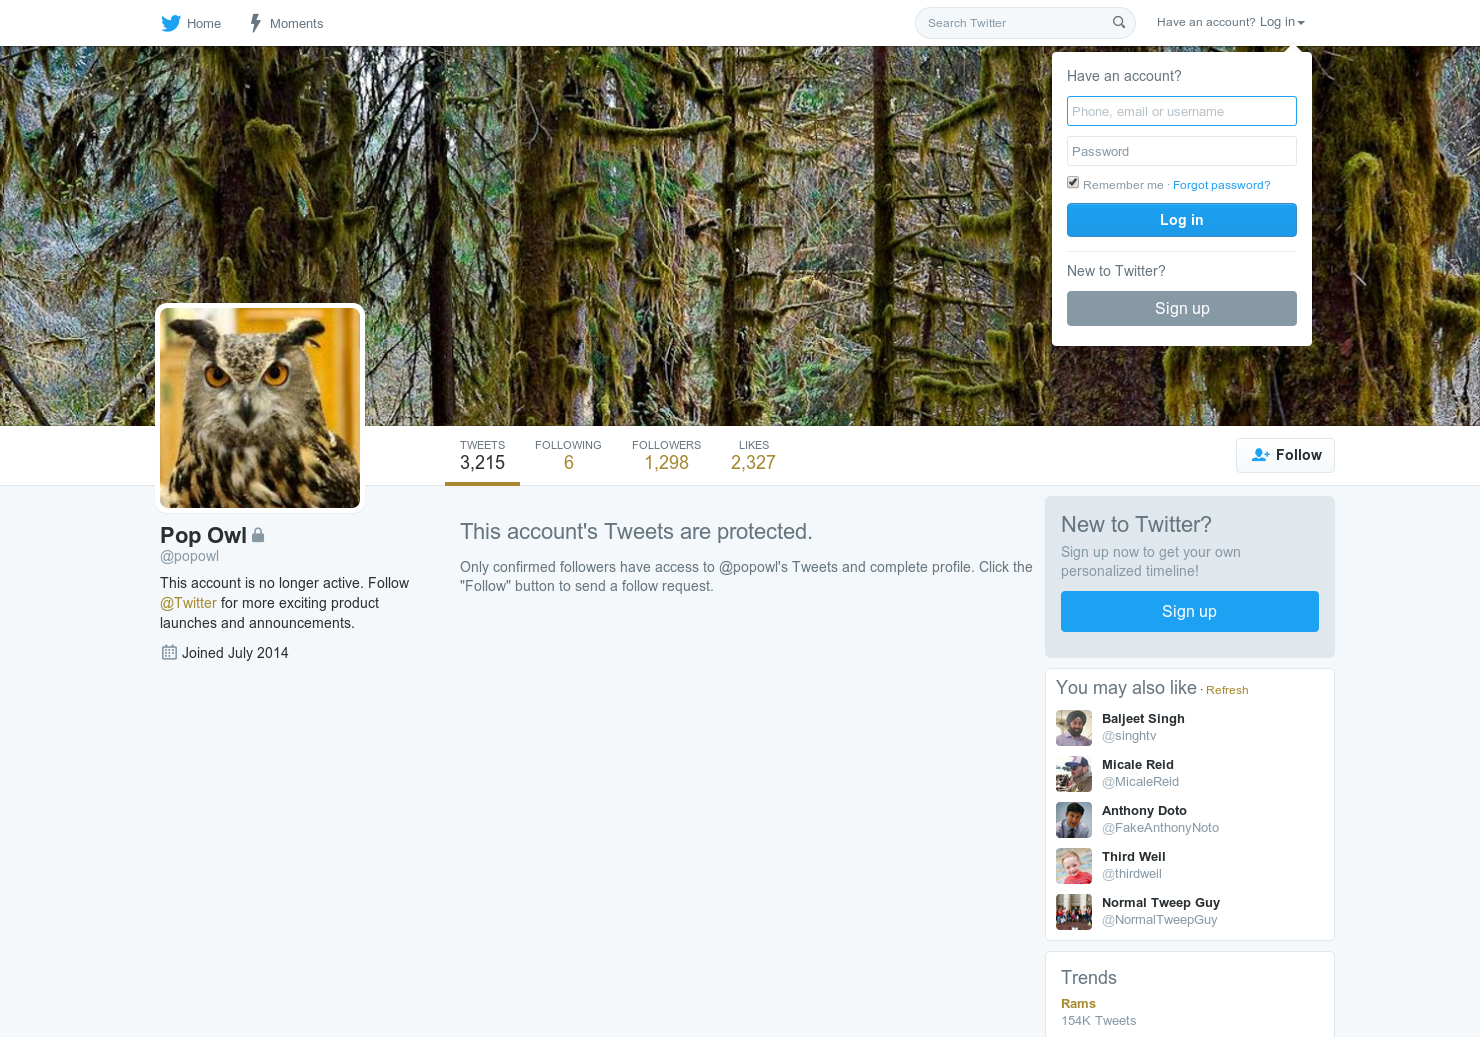Select the Likes tab
This screenshot has width=1480, height=1037.
[753, 456]
